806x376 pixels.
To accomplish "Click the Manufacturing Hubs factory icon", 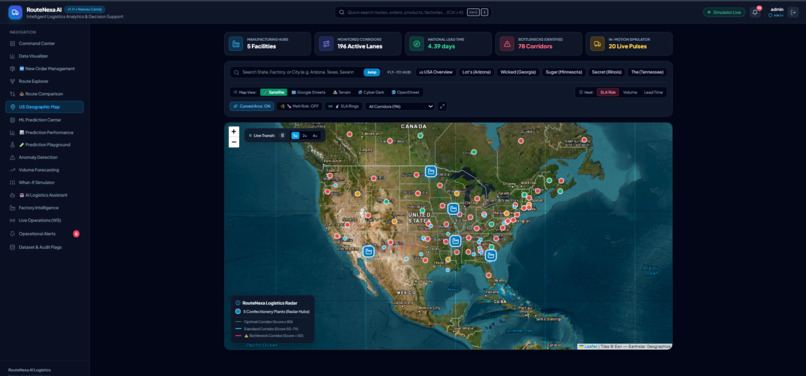I will (x=236, y=44).
